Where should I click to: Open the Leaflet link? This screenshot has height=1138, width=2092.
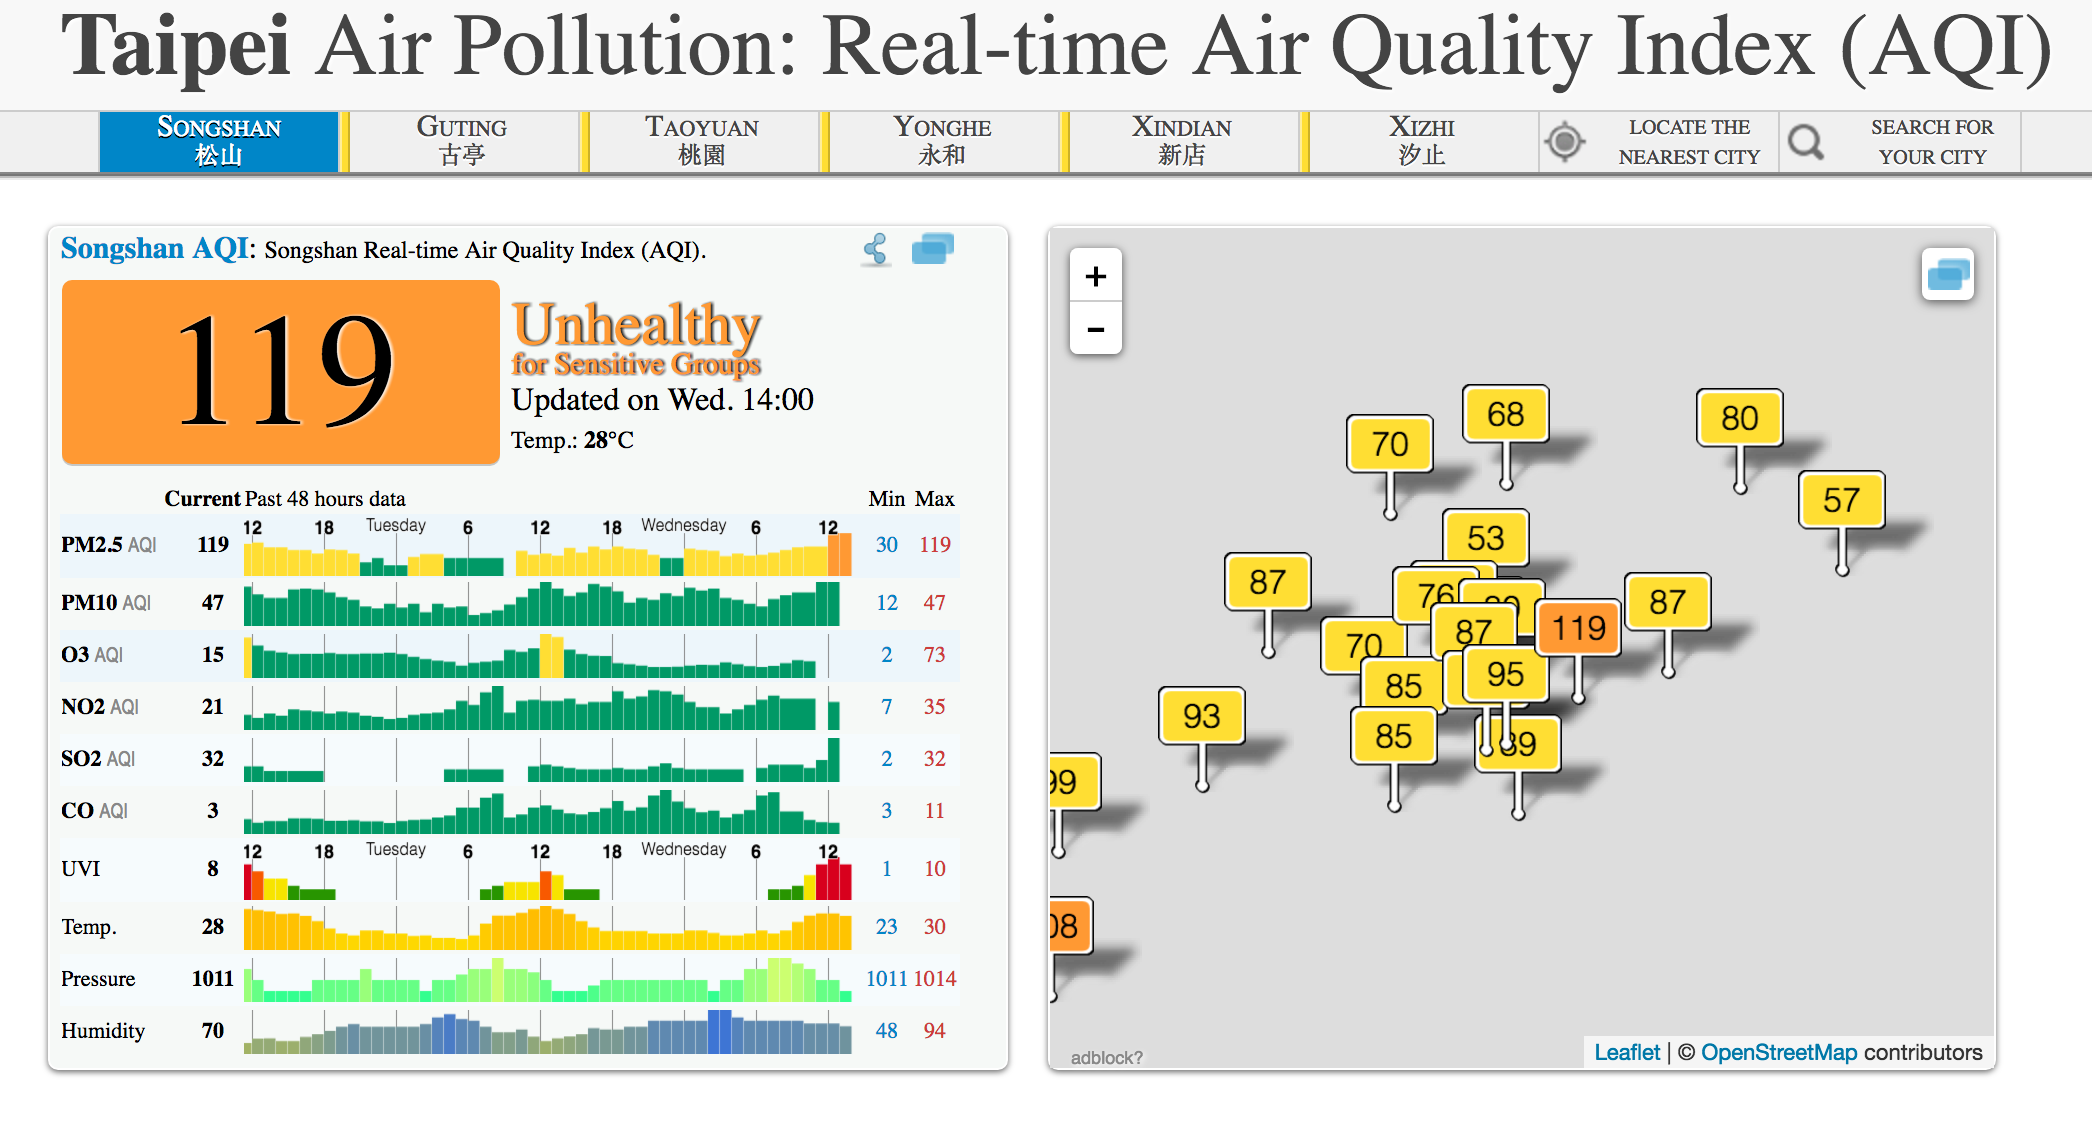1626,1052
